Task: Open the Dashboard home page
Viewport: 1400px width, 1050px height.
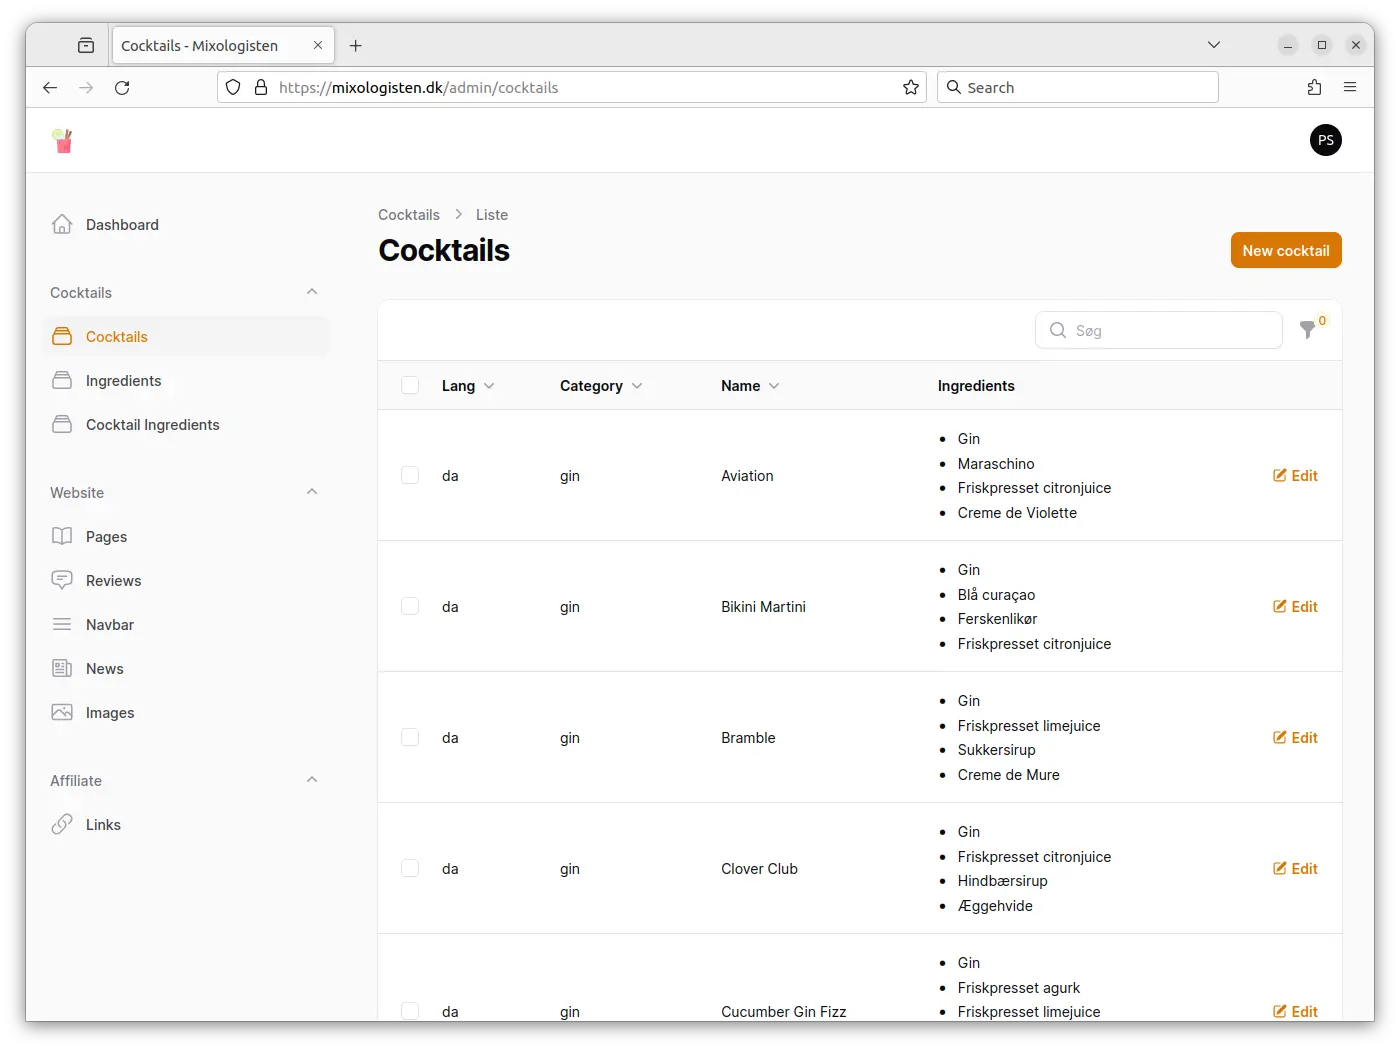Action: [x=122, y=225]
